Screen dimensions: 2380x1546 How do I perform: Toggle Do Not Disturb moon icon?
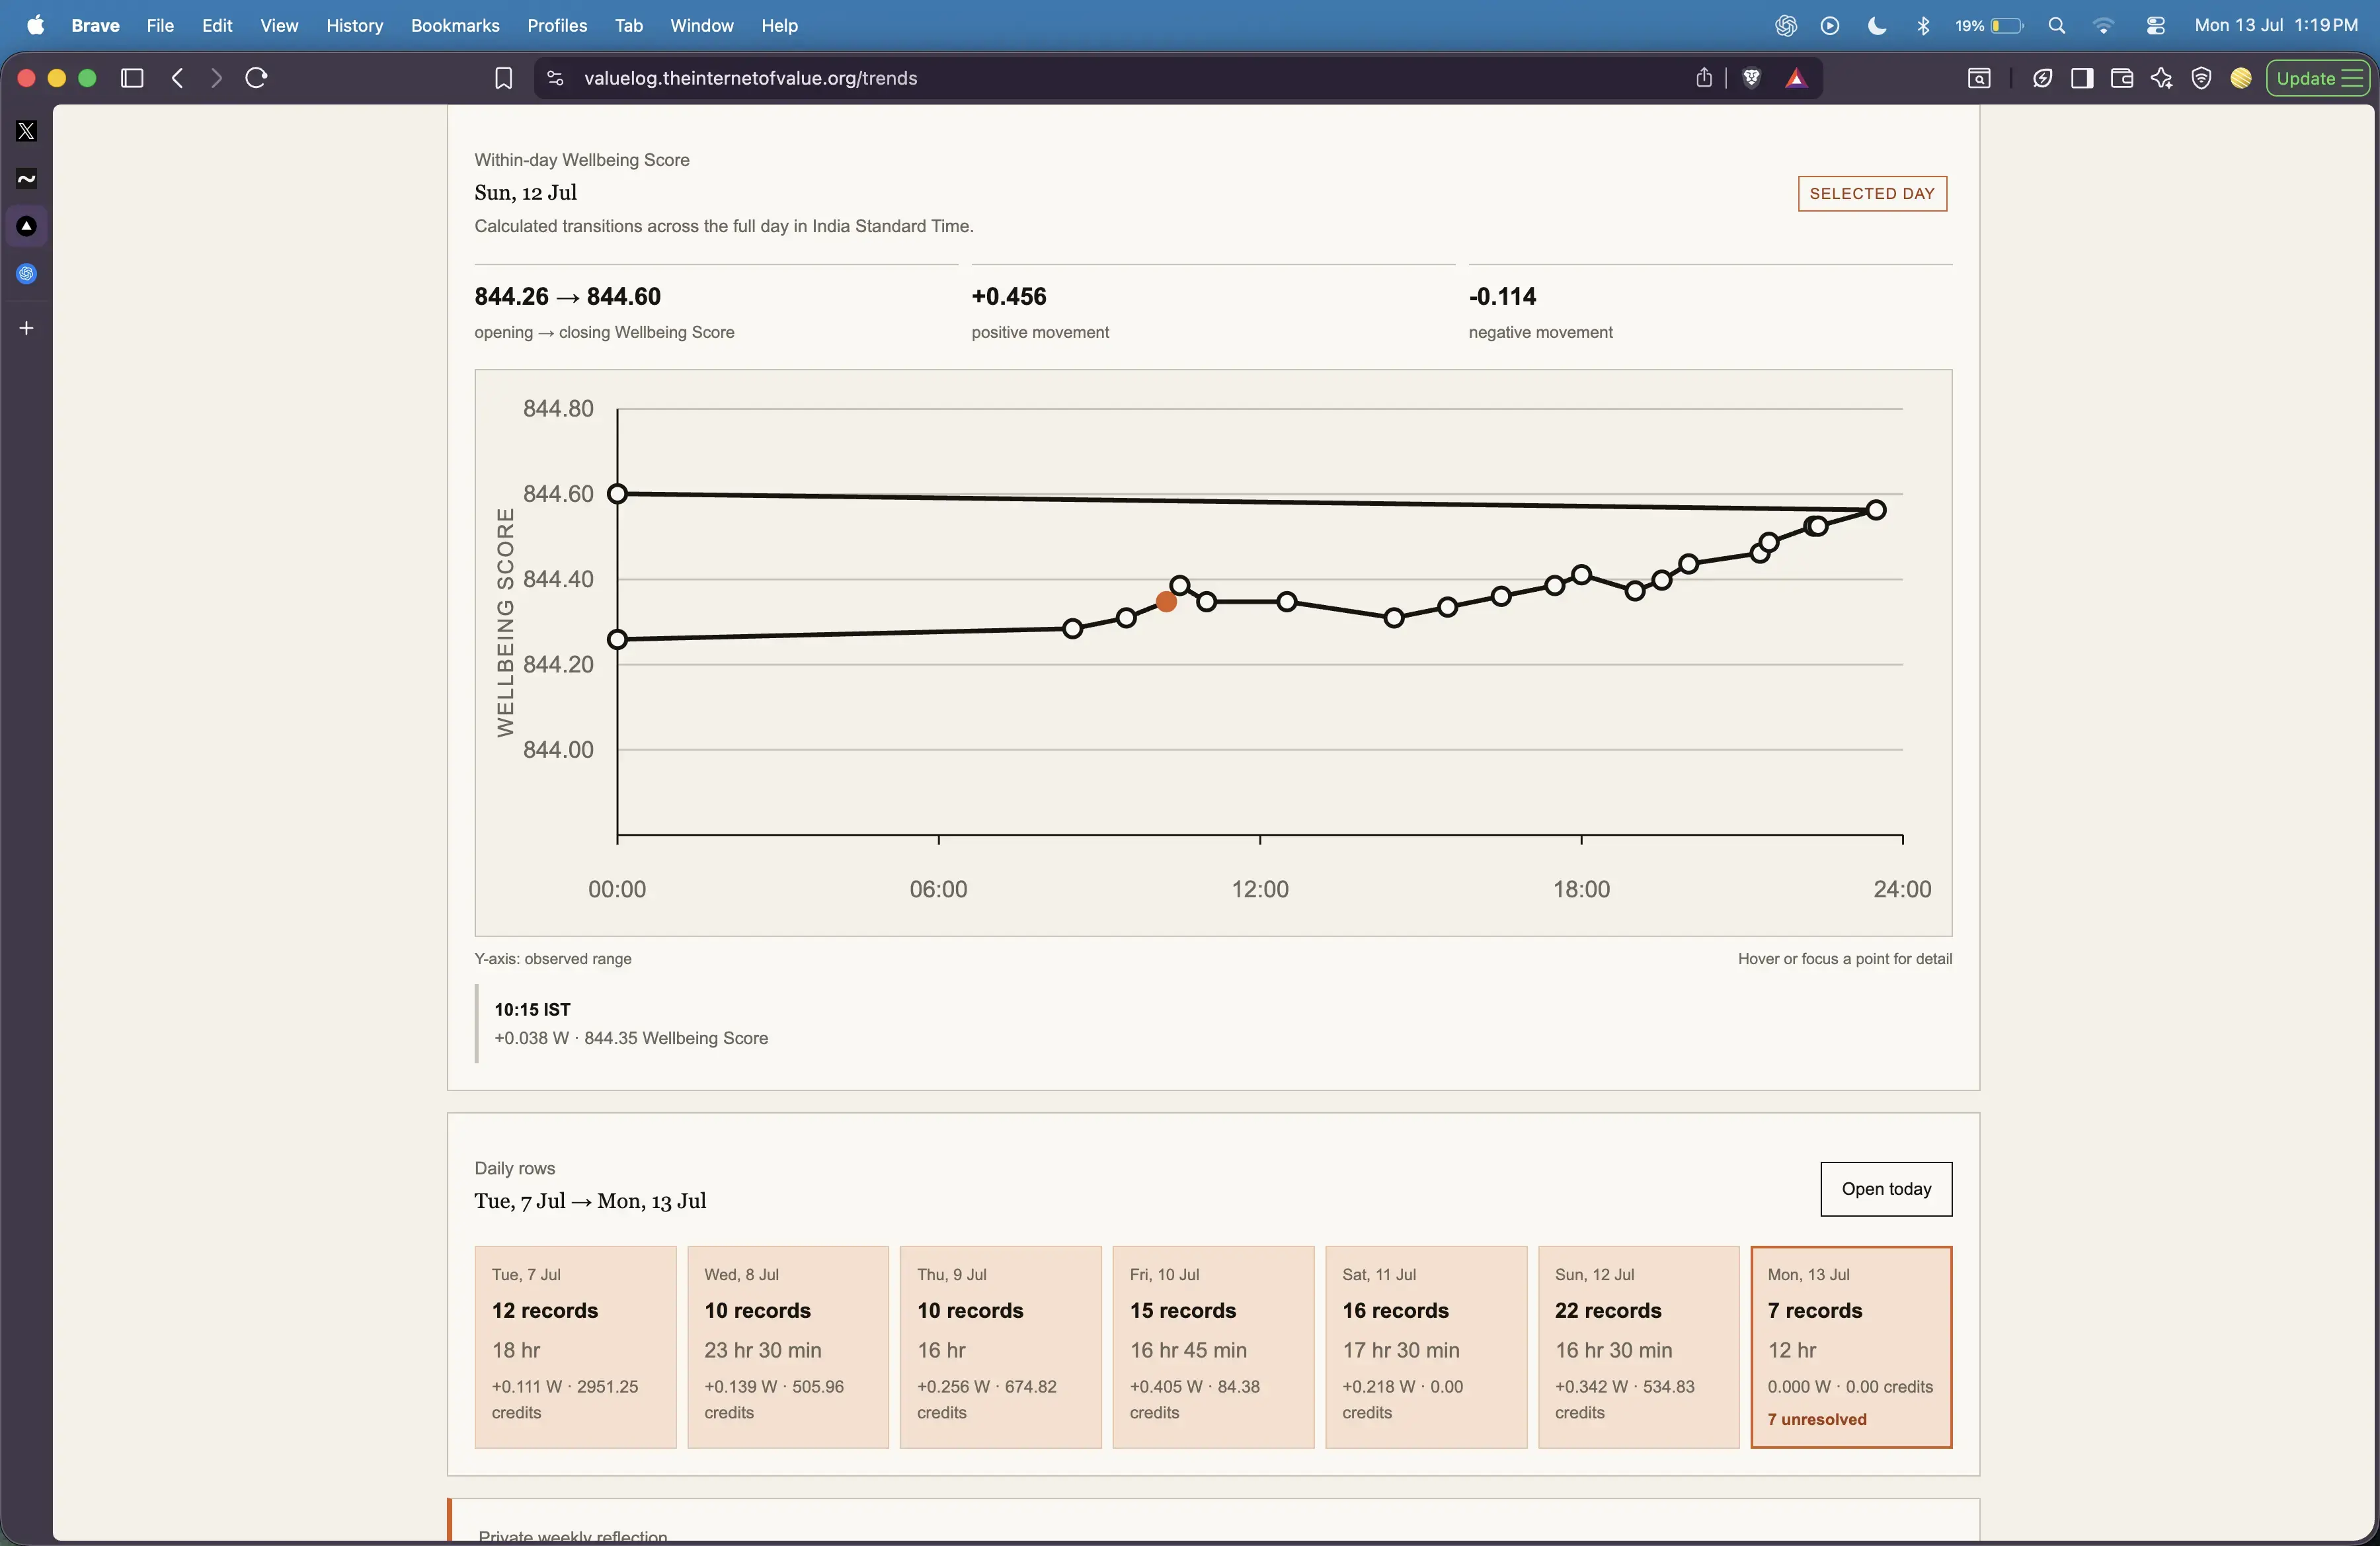tap(1877, 26)
